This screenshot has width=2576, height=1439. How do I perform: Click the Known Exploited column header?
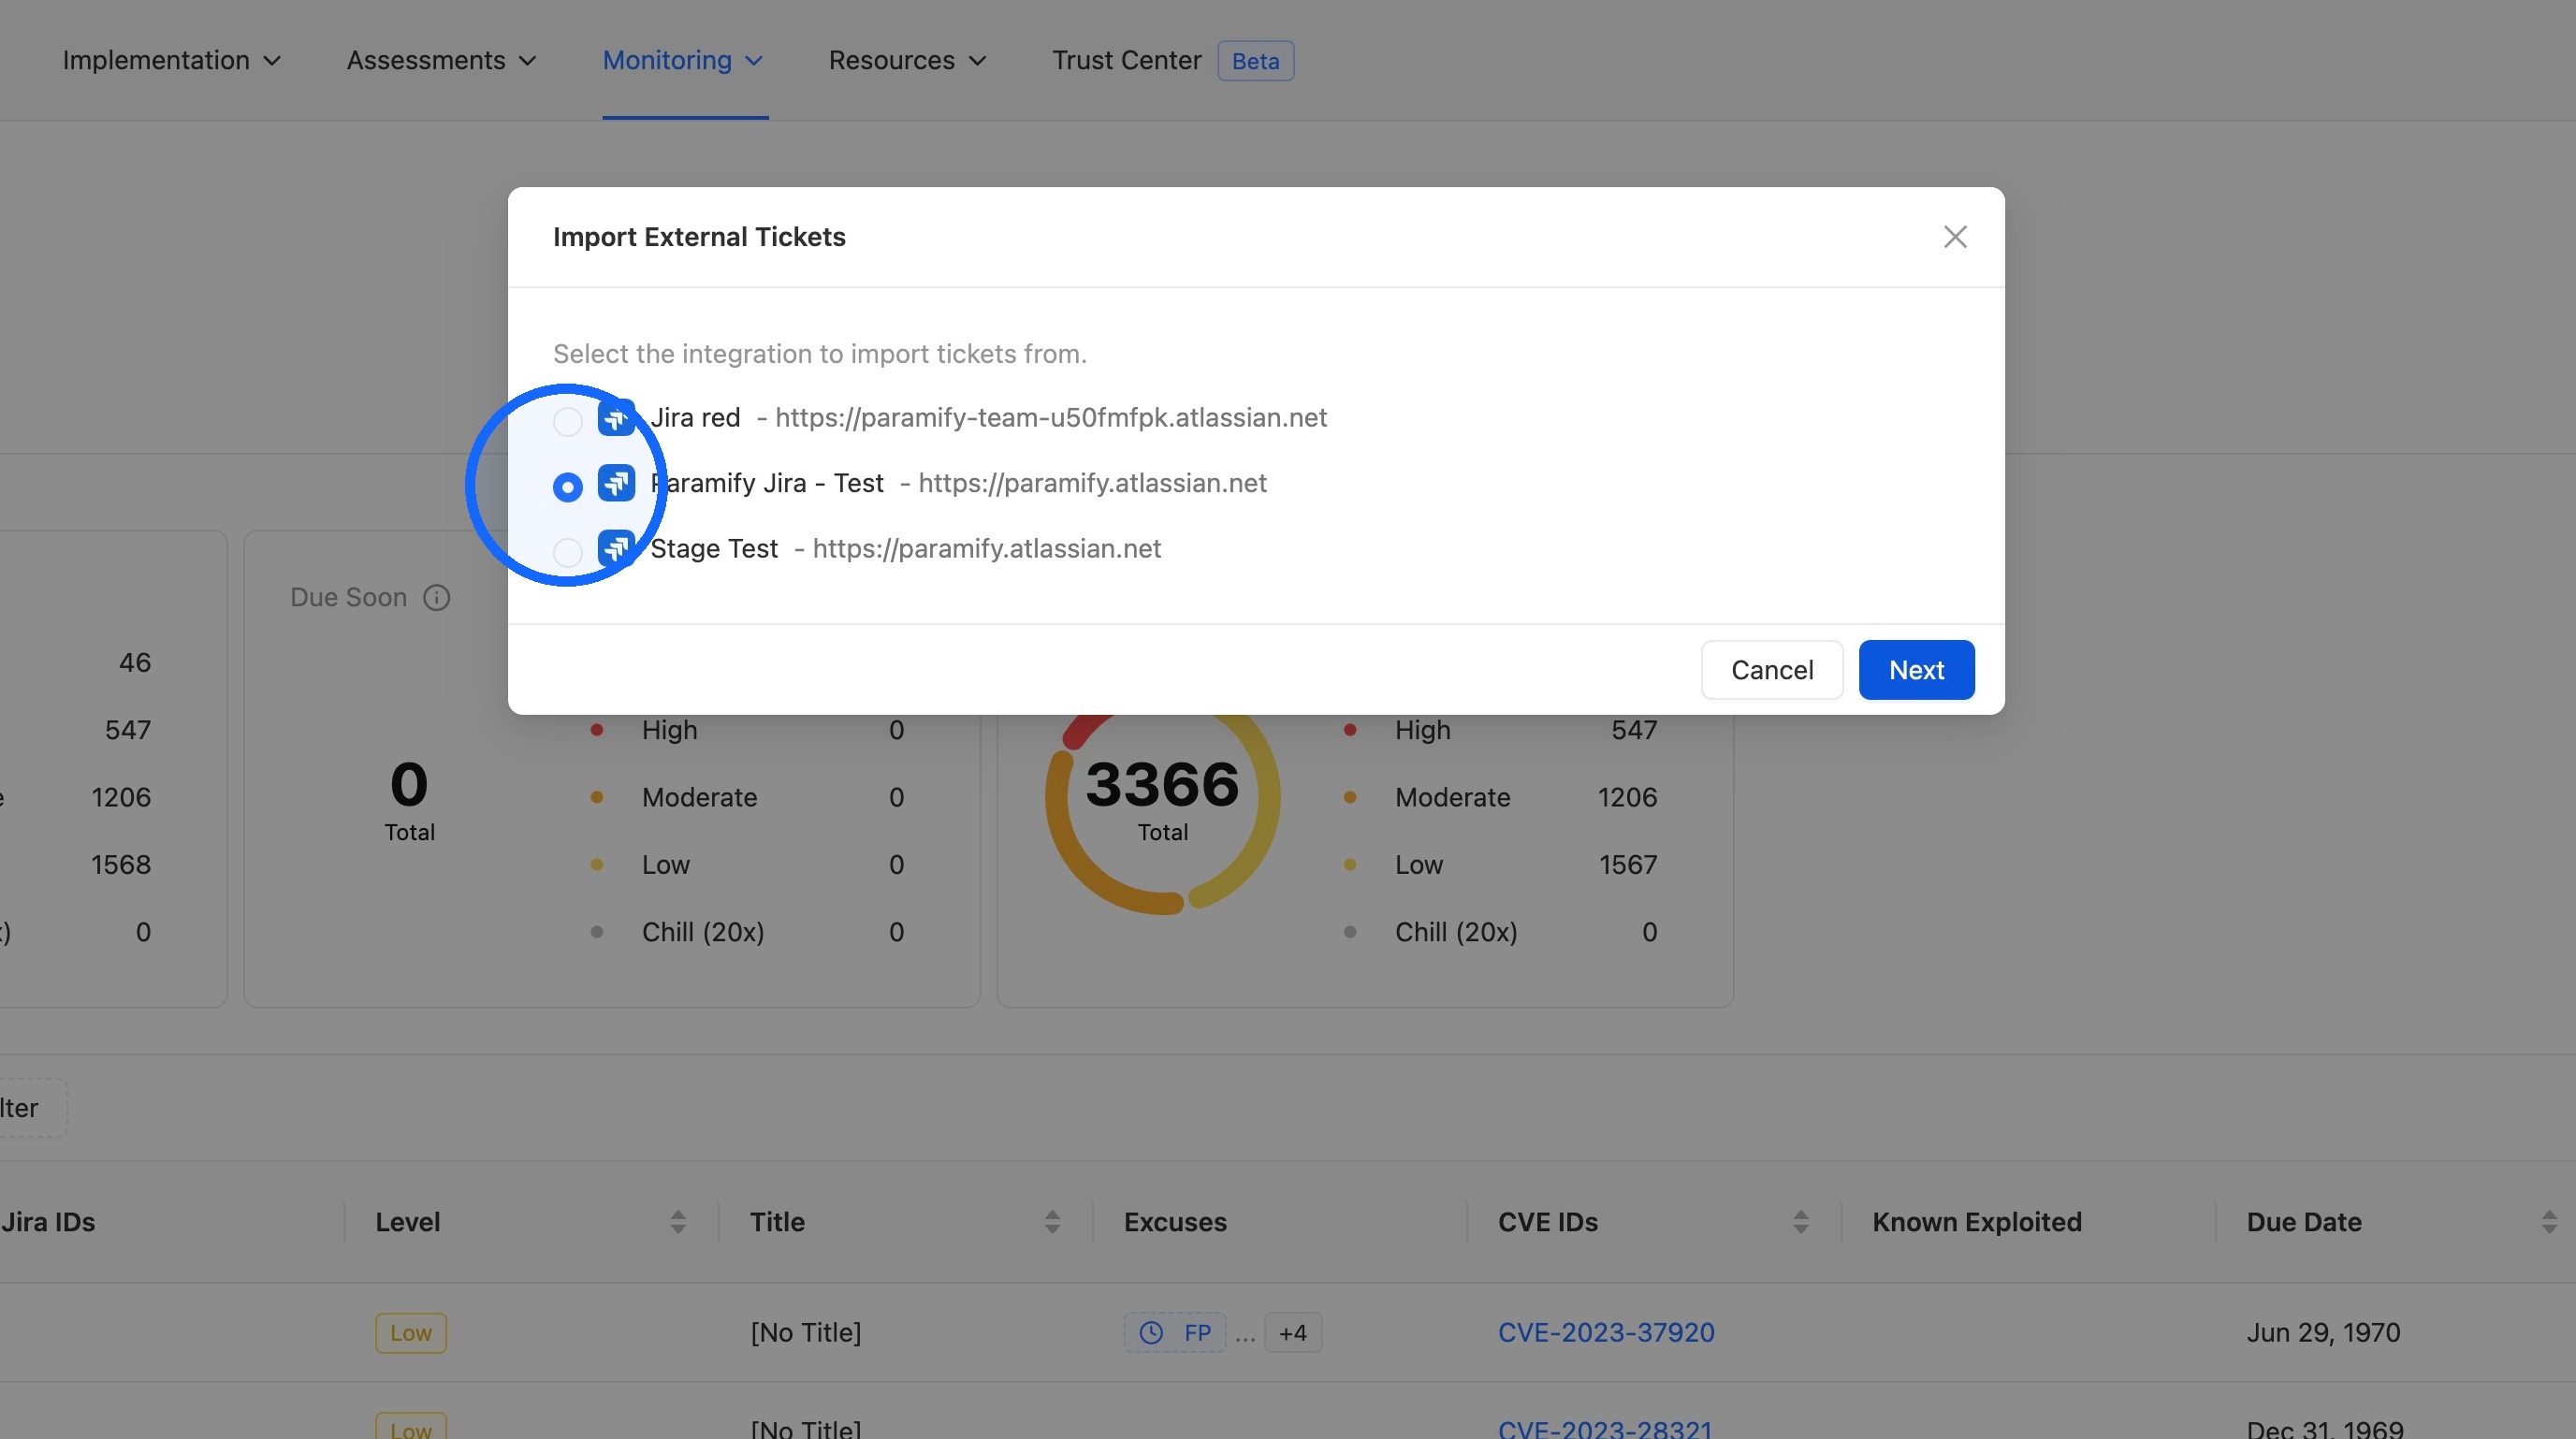[x=1977, y=1222]
